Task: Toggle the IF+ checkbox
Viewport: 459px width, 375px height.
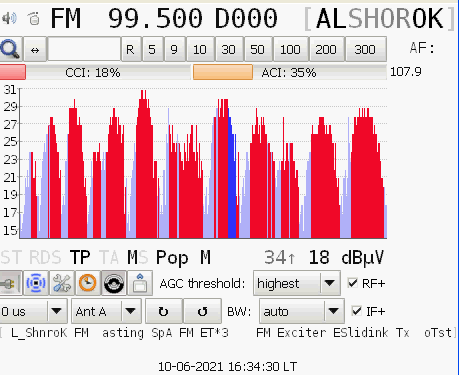Action: [x=356, y=311]
